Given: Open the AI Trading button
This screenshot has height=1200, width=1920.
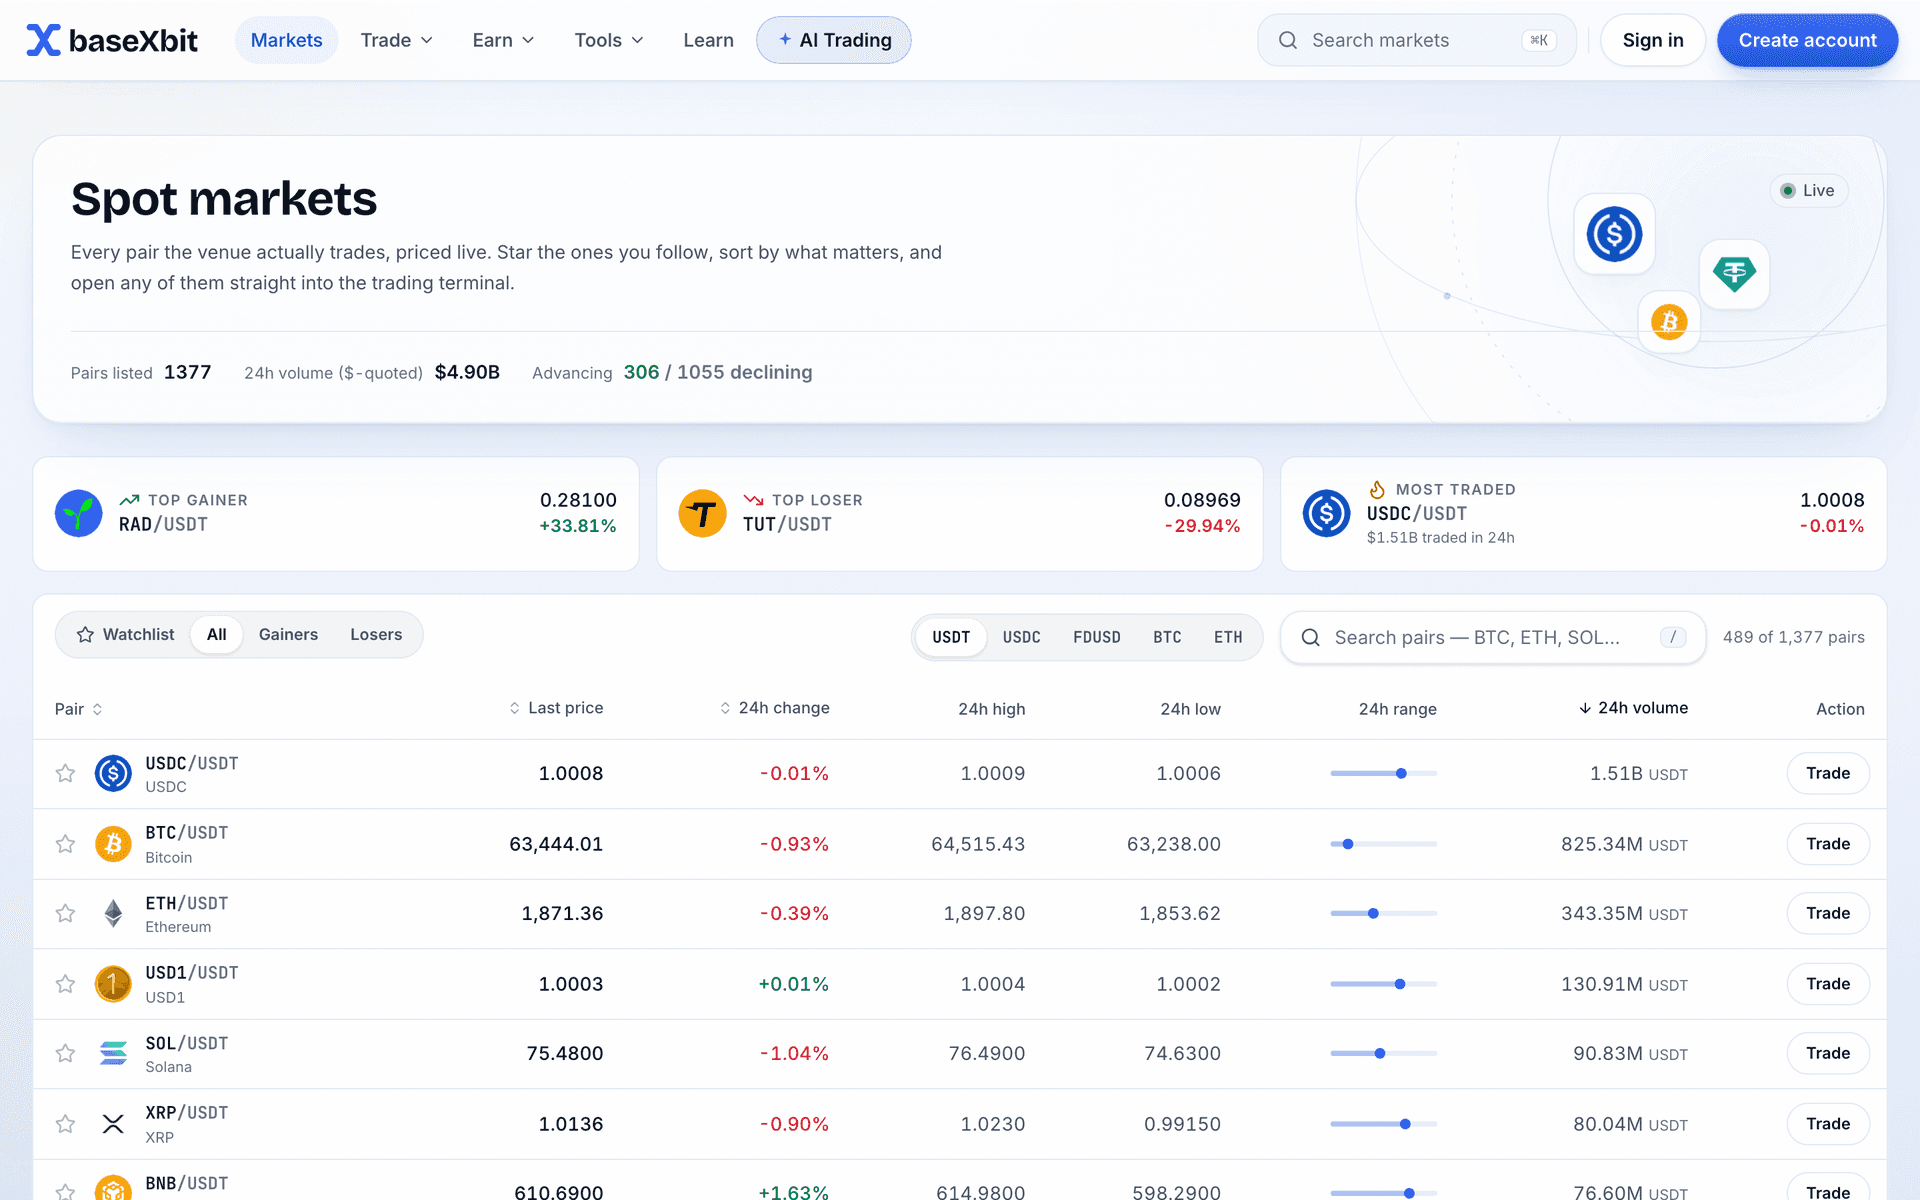Looking at the screenshot, I should click(834, 40).
